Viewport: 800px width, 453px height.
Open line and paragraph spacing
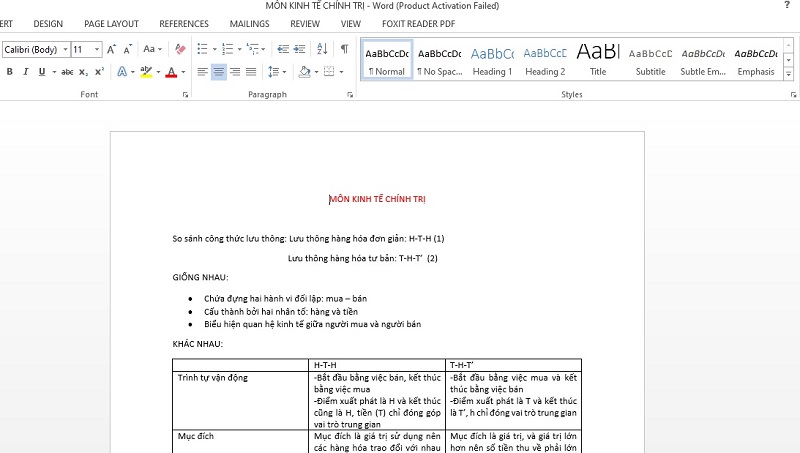pyautogui.click(x=273, y=72)
